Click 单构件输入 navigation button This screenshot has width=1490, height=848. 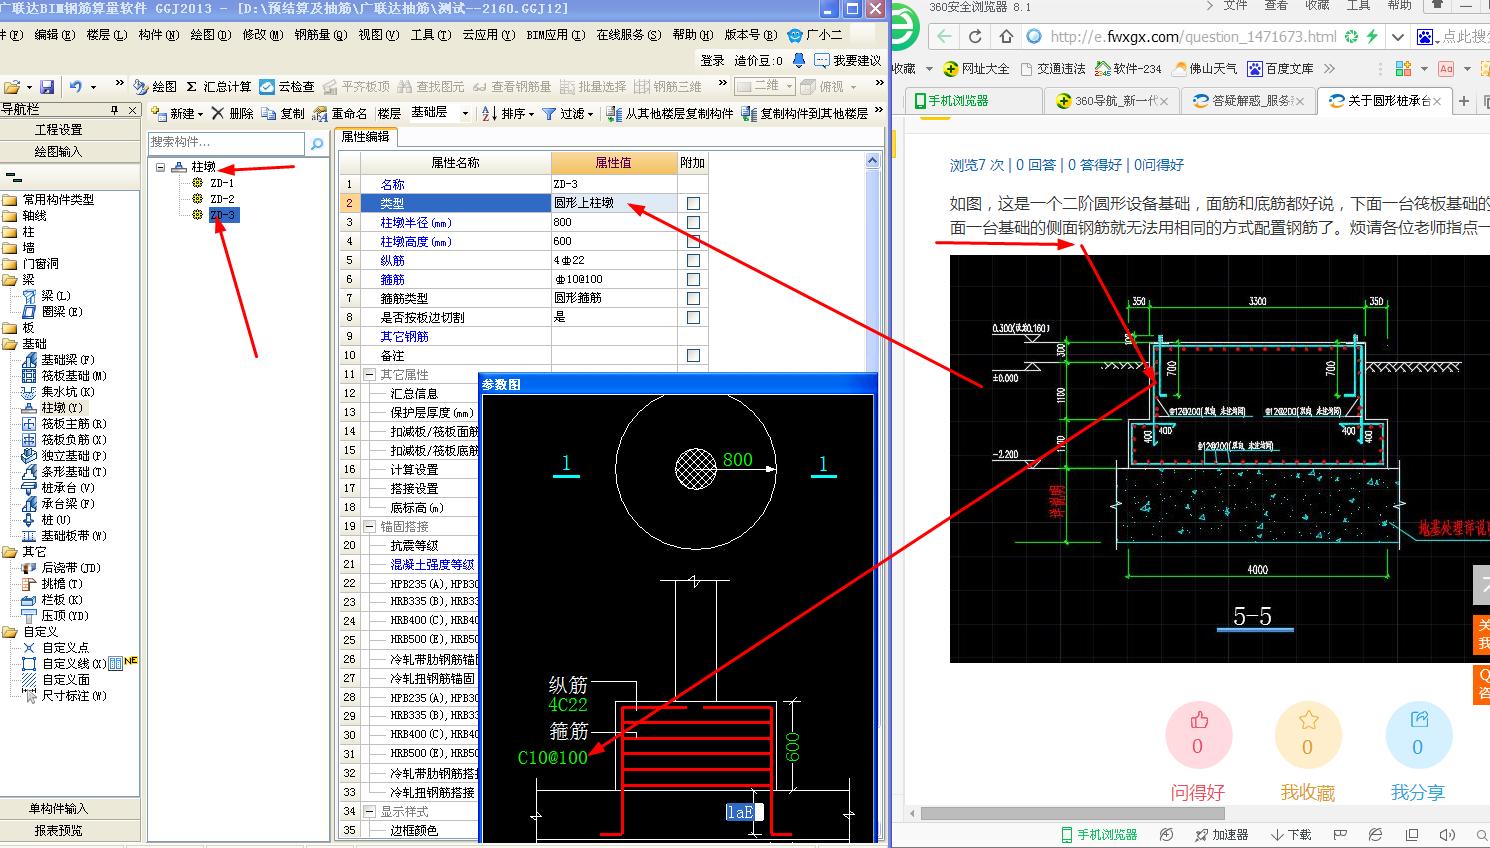58,808
